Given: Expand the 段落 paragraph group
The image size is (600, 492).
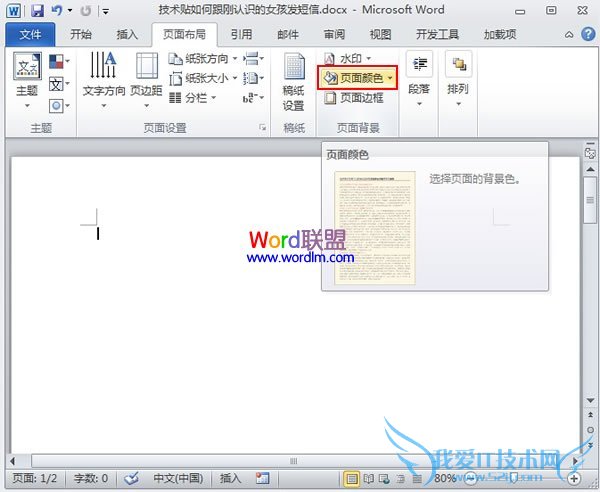Looking at the screenshot, I should [x=419, y=80].
